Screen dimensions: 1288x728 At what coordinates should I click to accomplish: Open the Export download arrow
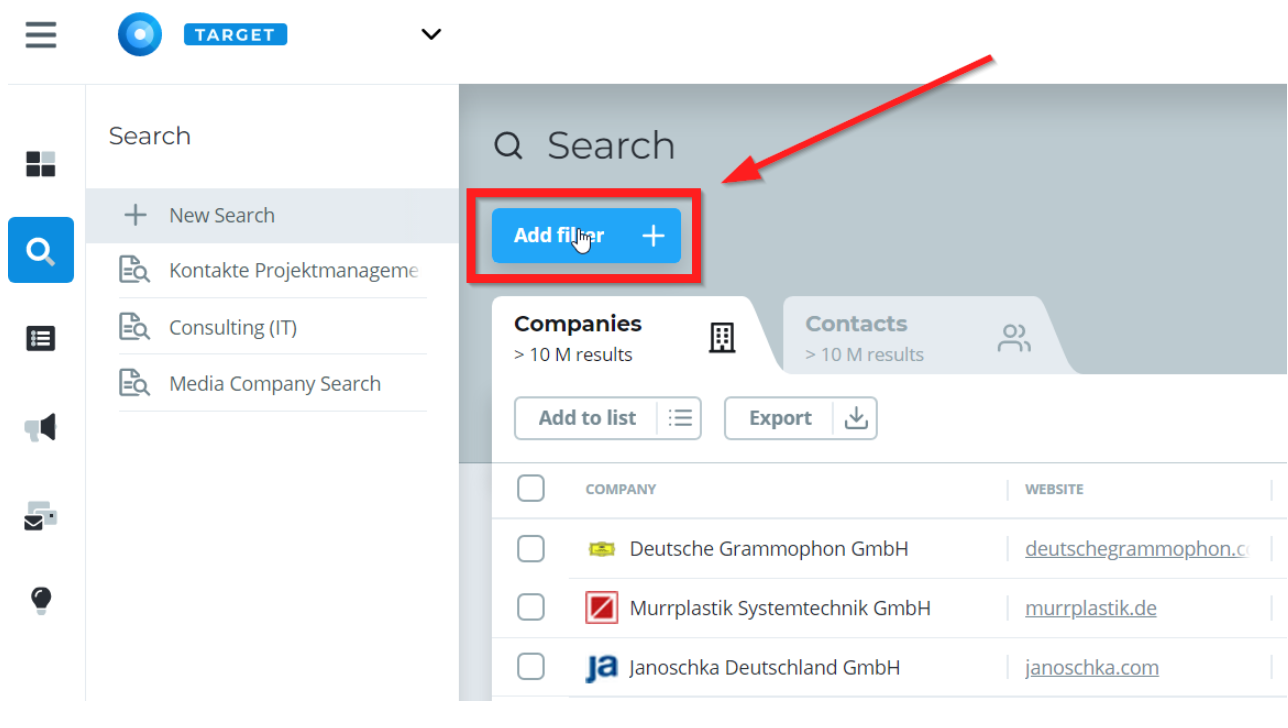tap(856, 418)
